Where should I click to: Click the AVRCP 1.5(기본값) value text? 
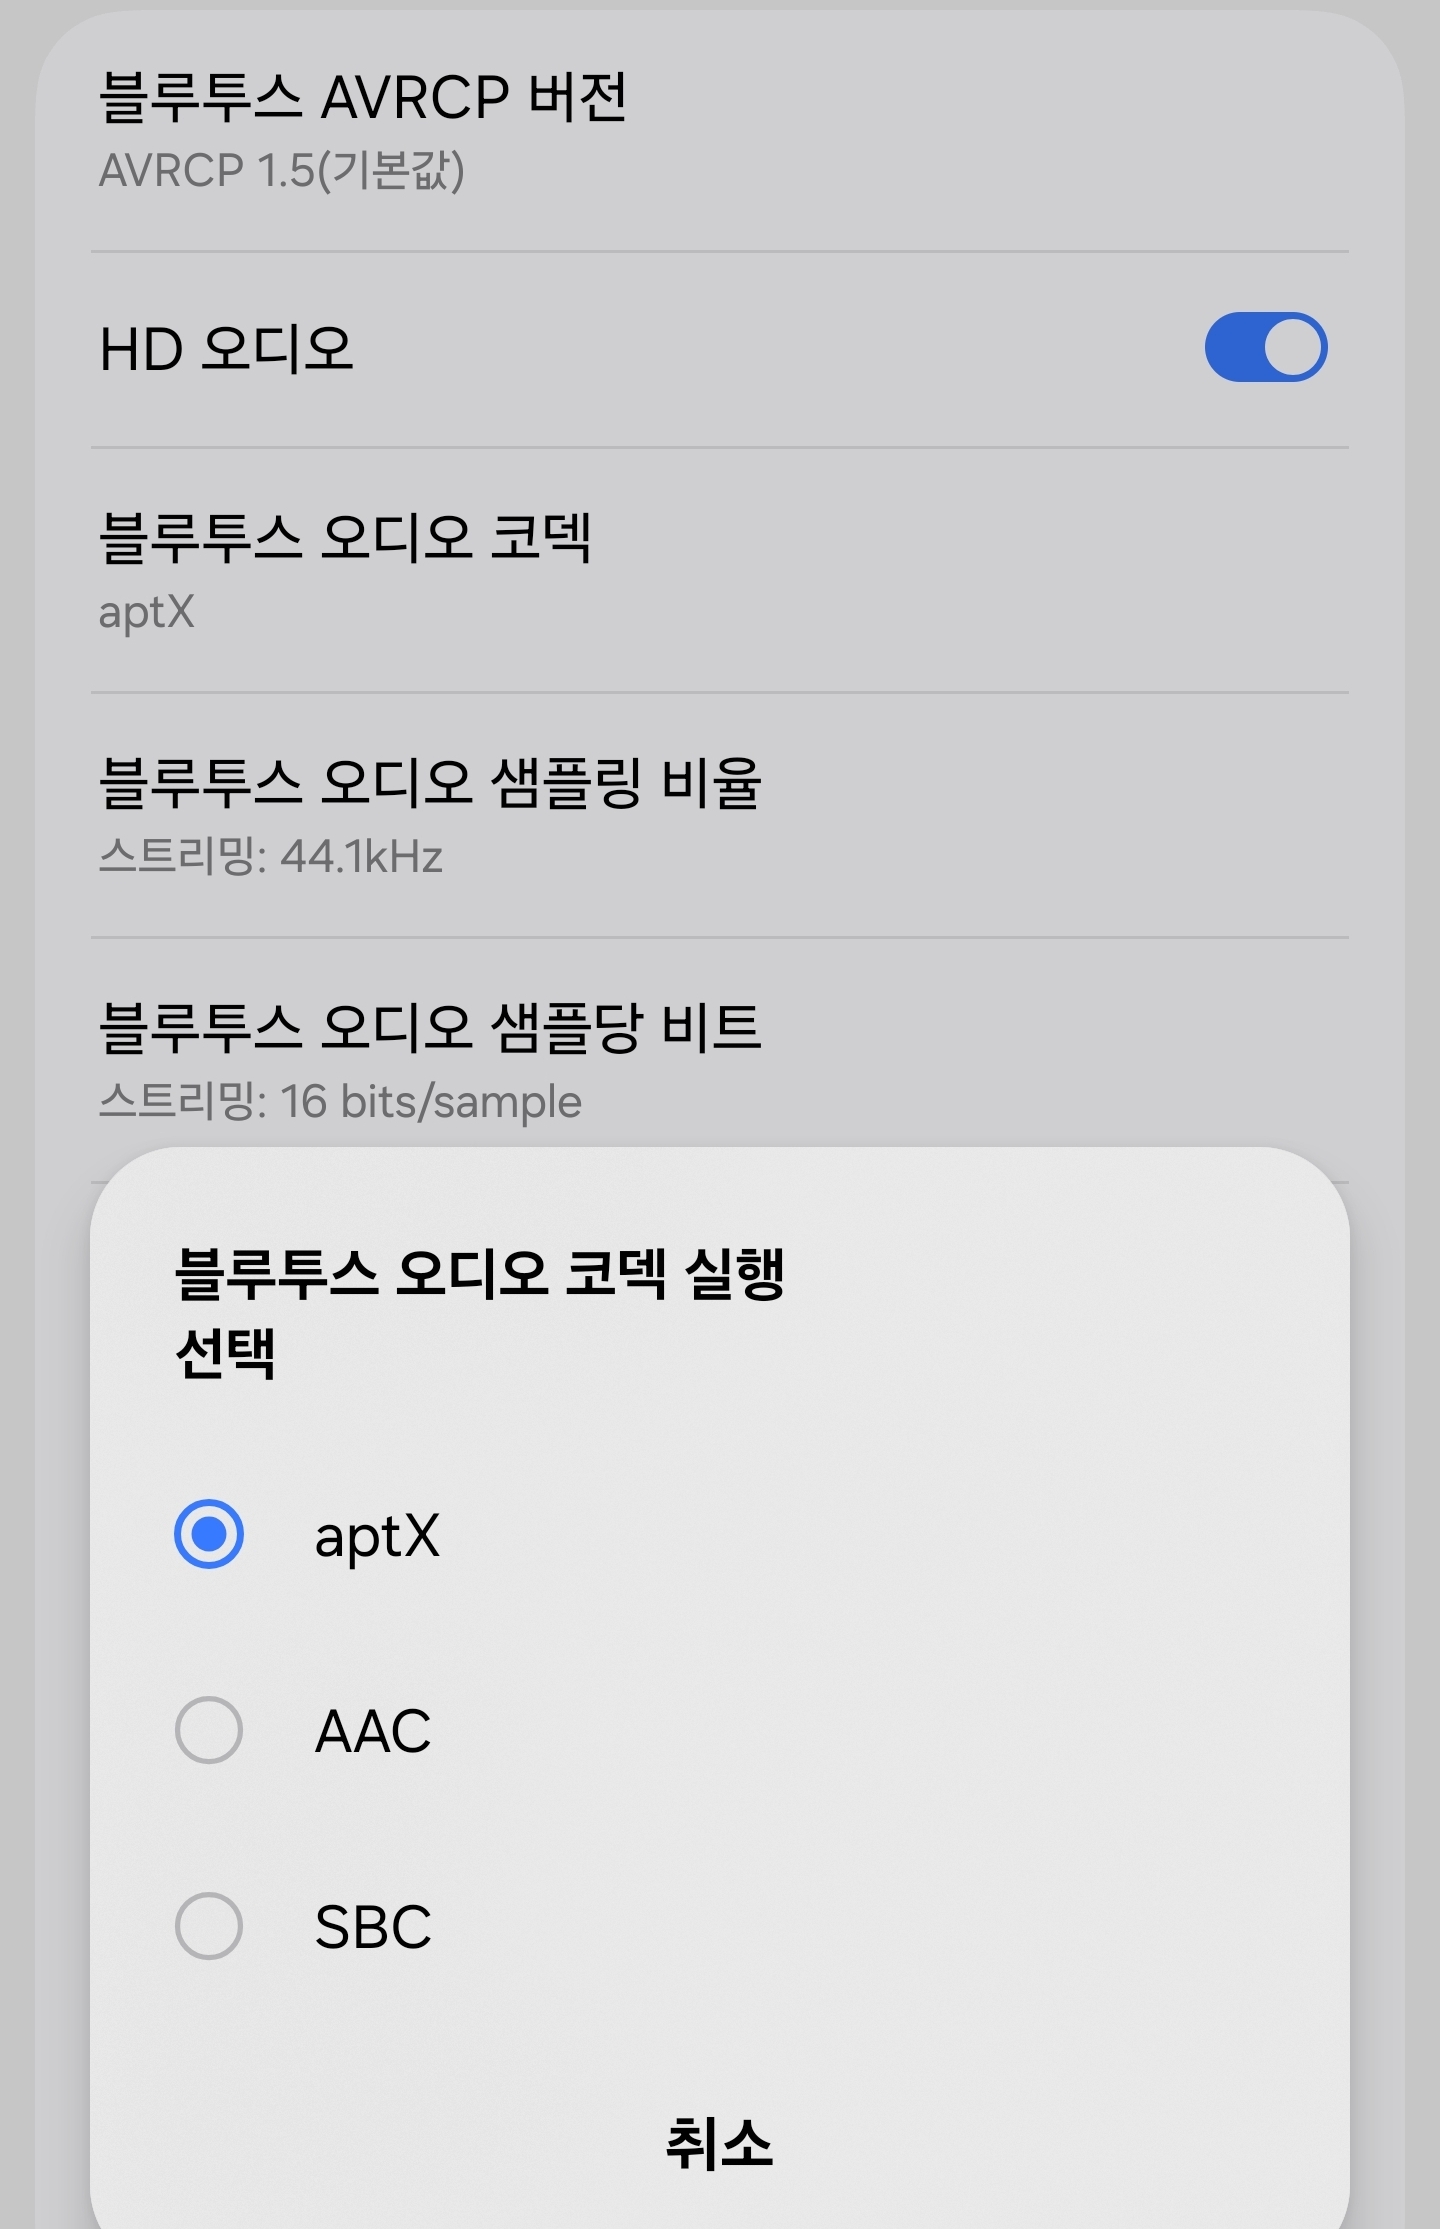click(x=281, y=171)
